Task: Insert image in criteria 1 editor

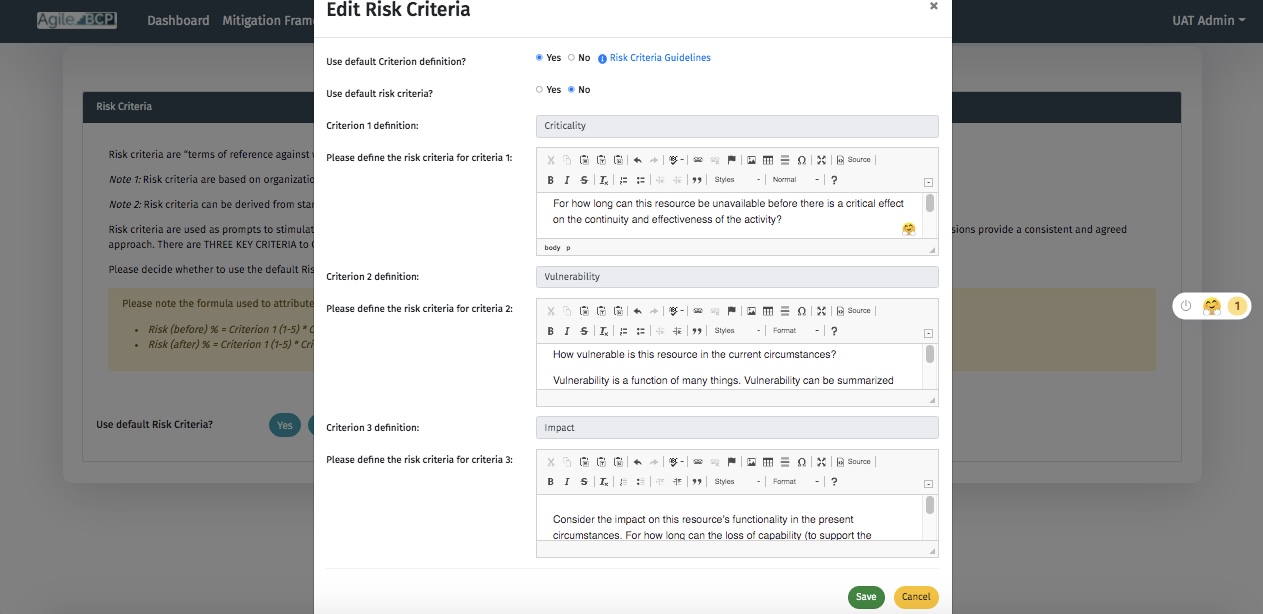Action: [751, 160]
